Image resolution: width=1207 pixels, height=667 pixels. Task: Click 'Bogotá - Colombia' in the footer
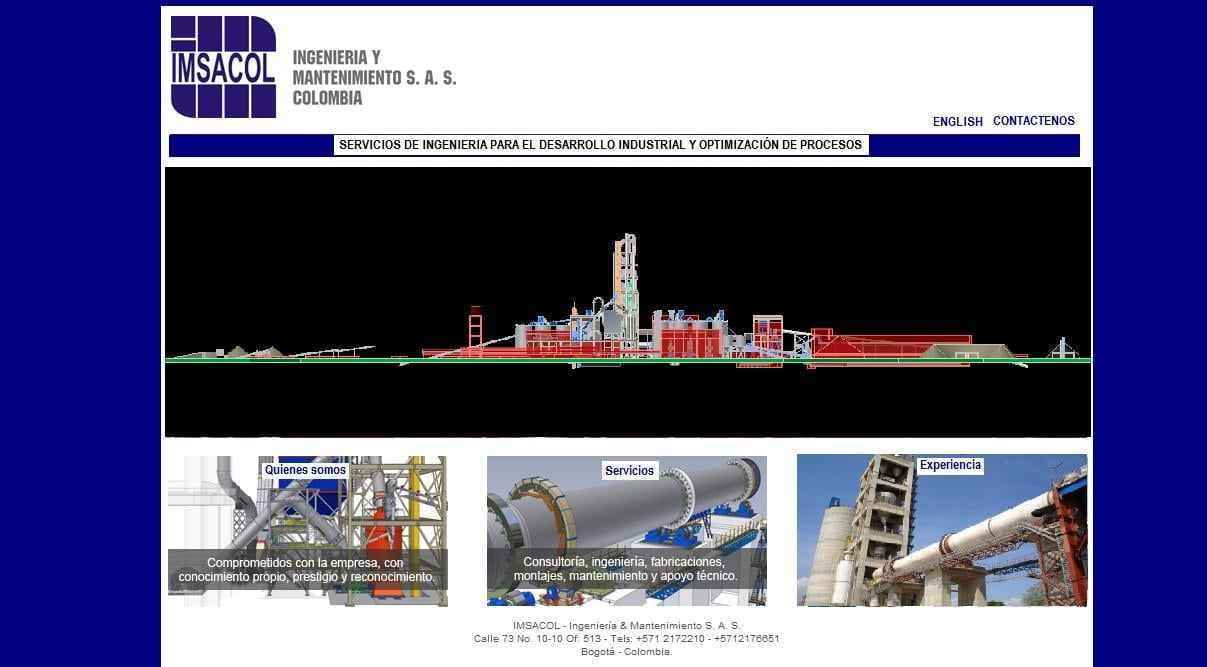(626, 652)
